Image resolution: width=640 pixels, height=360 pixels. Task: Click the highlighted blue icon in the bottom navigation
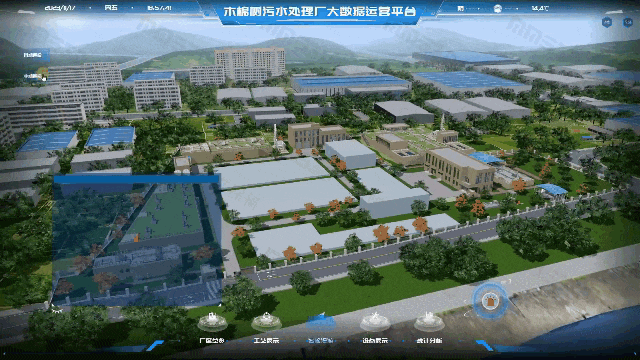pyautogui.click(x=321, y=322)
